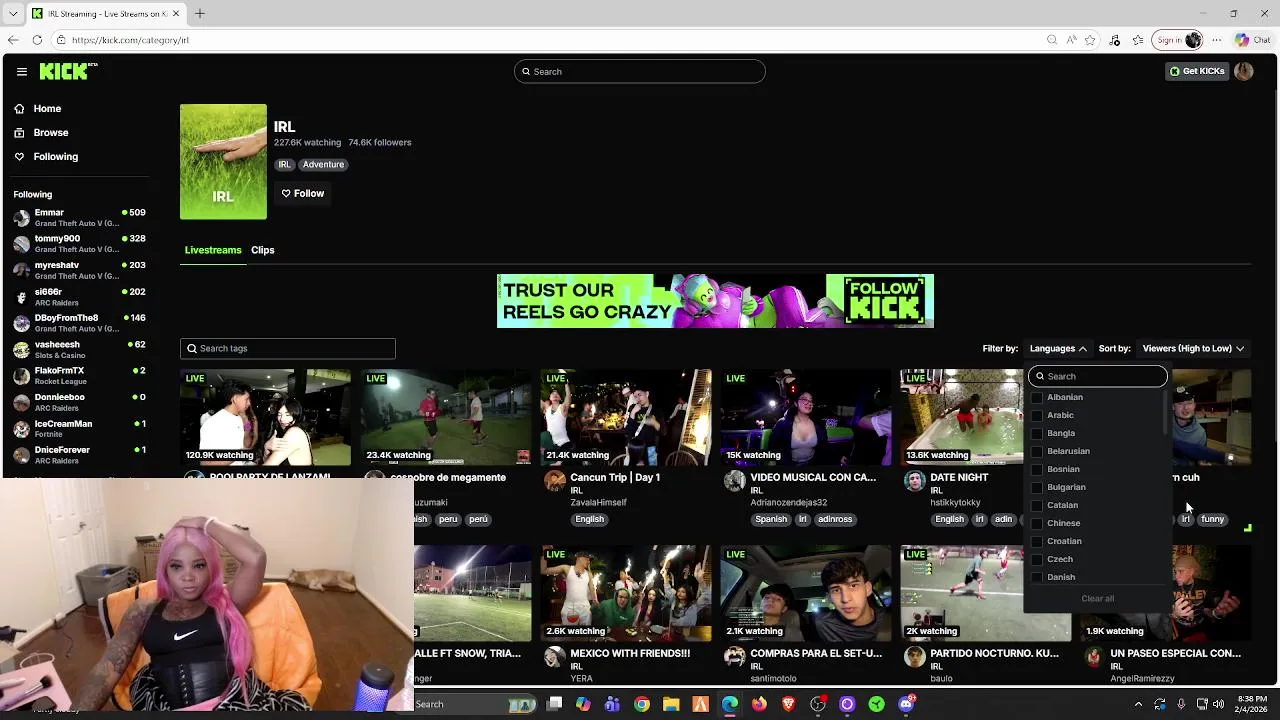Screen dimensions: 1280x720
Task: Open a new browser tab
Action: click(x=199, y=13)
